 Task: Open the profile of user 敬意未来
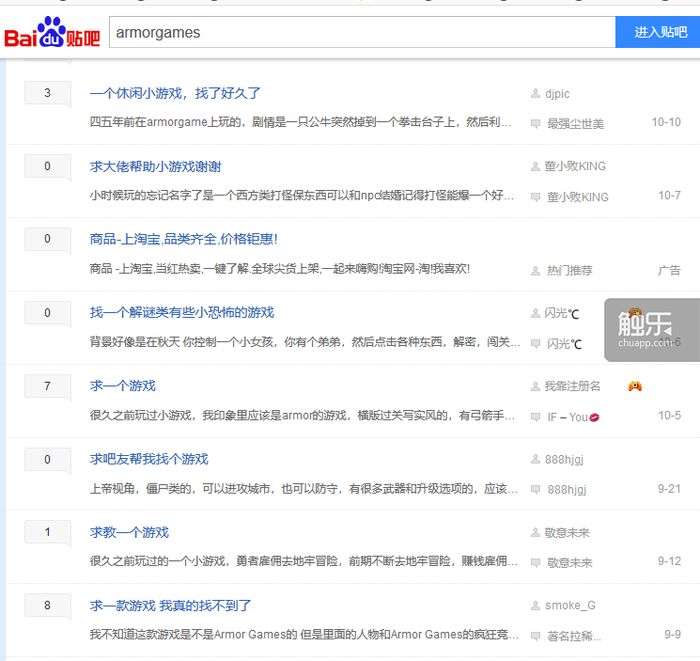coord(567,532)
